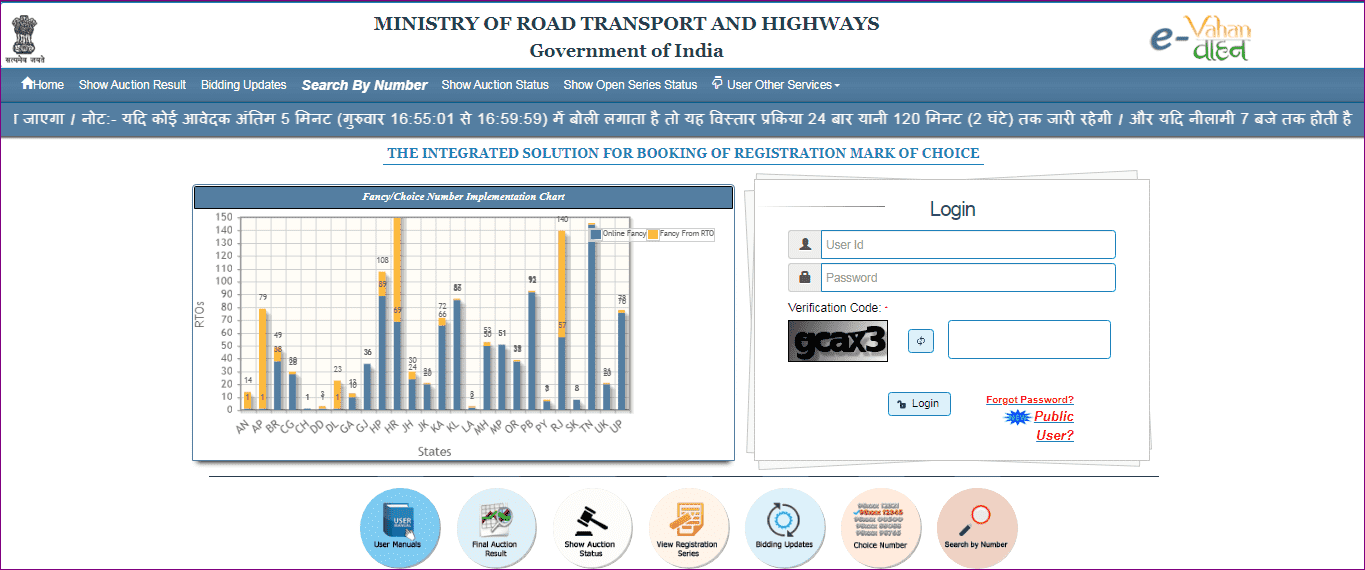This screenshot has width=1365, height=570.
Task: Click the Verification Code label
Action: click(x=838, y=307)
